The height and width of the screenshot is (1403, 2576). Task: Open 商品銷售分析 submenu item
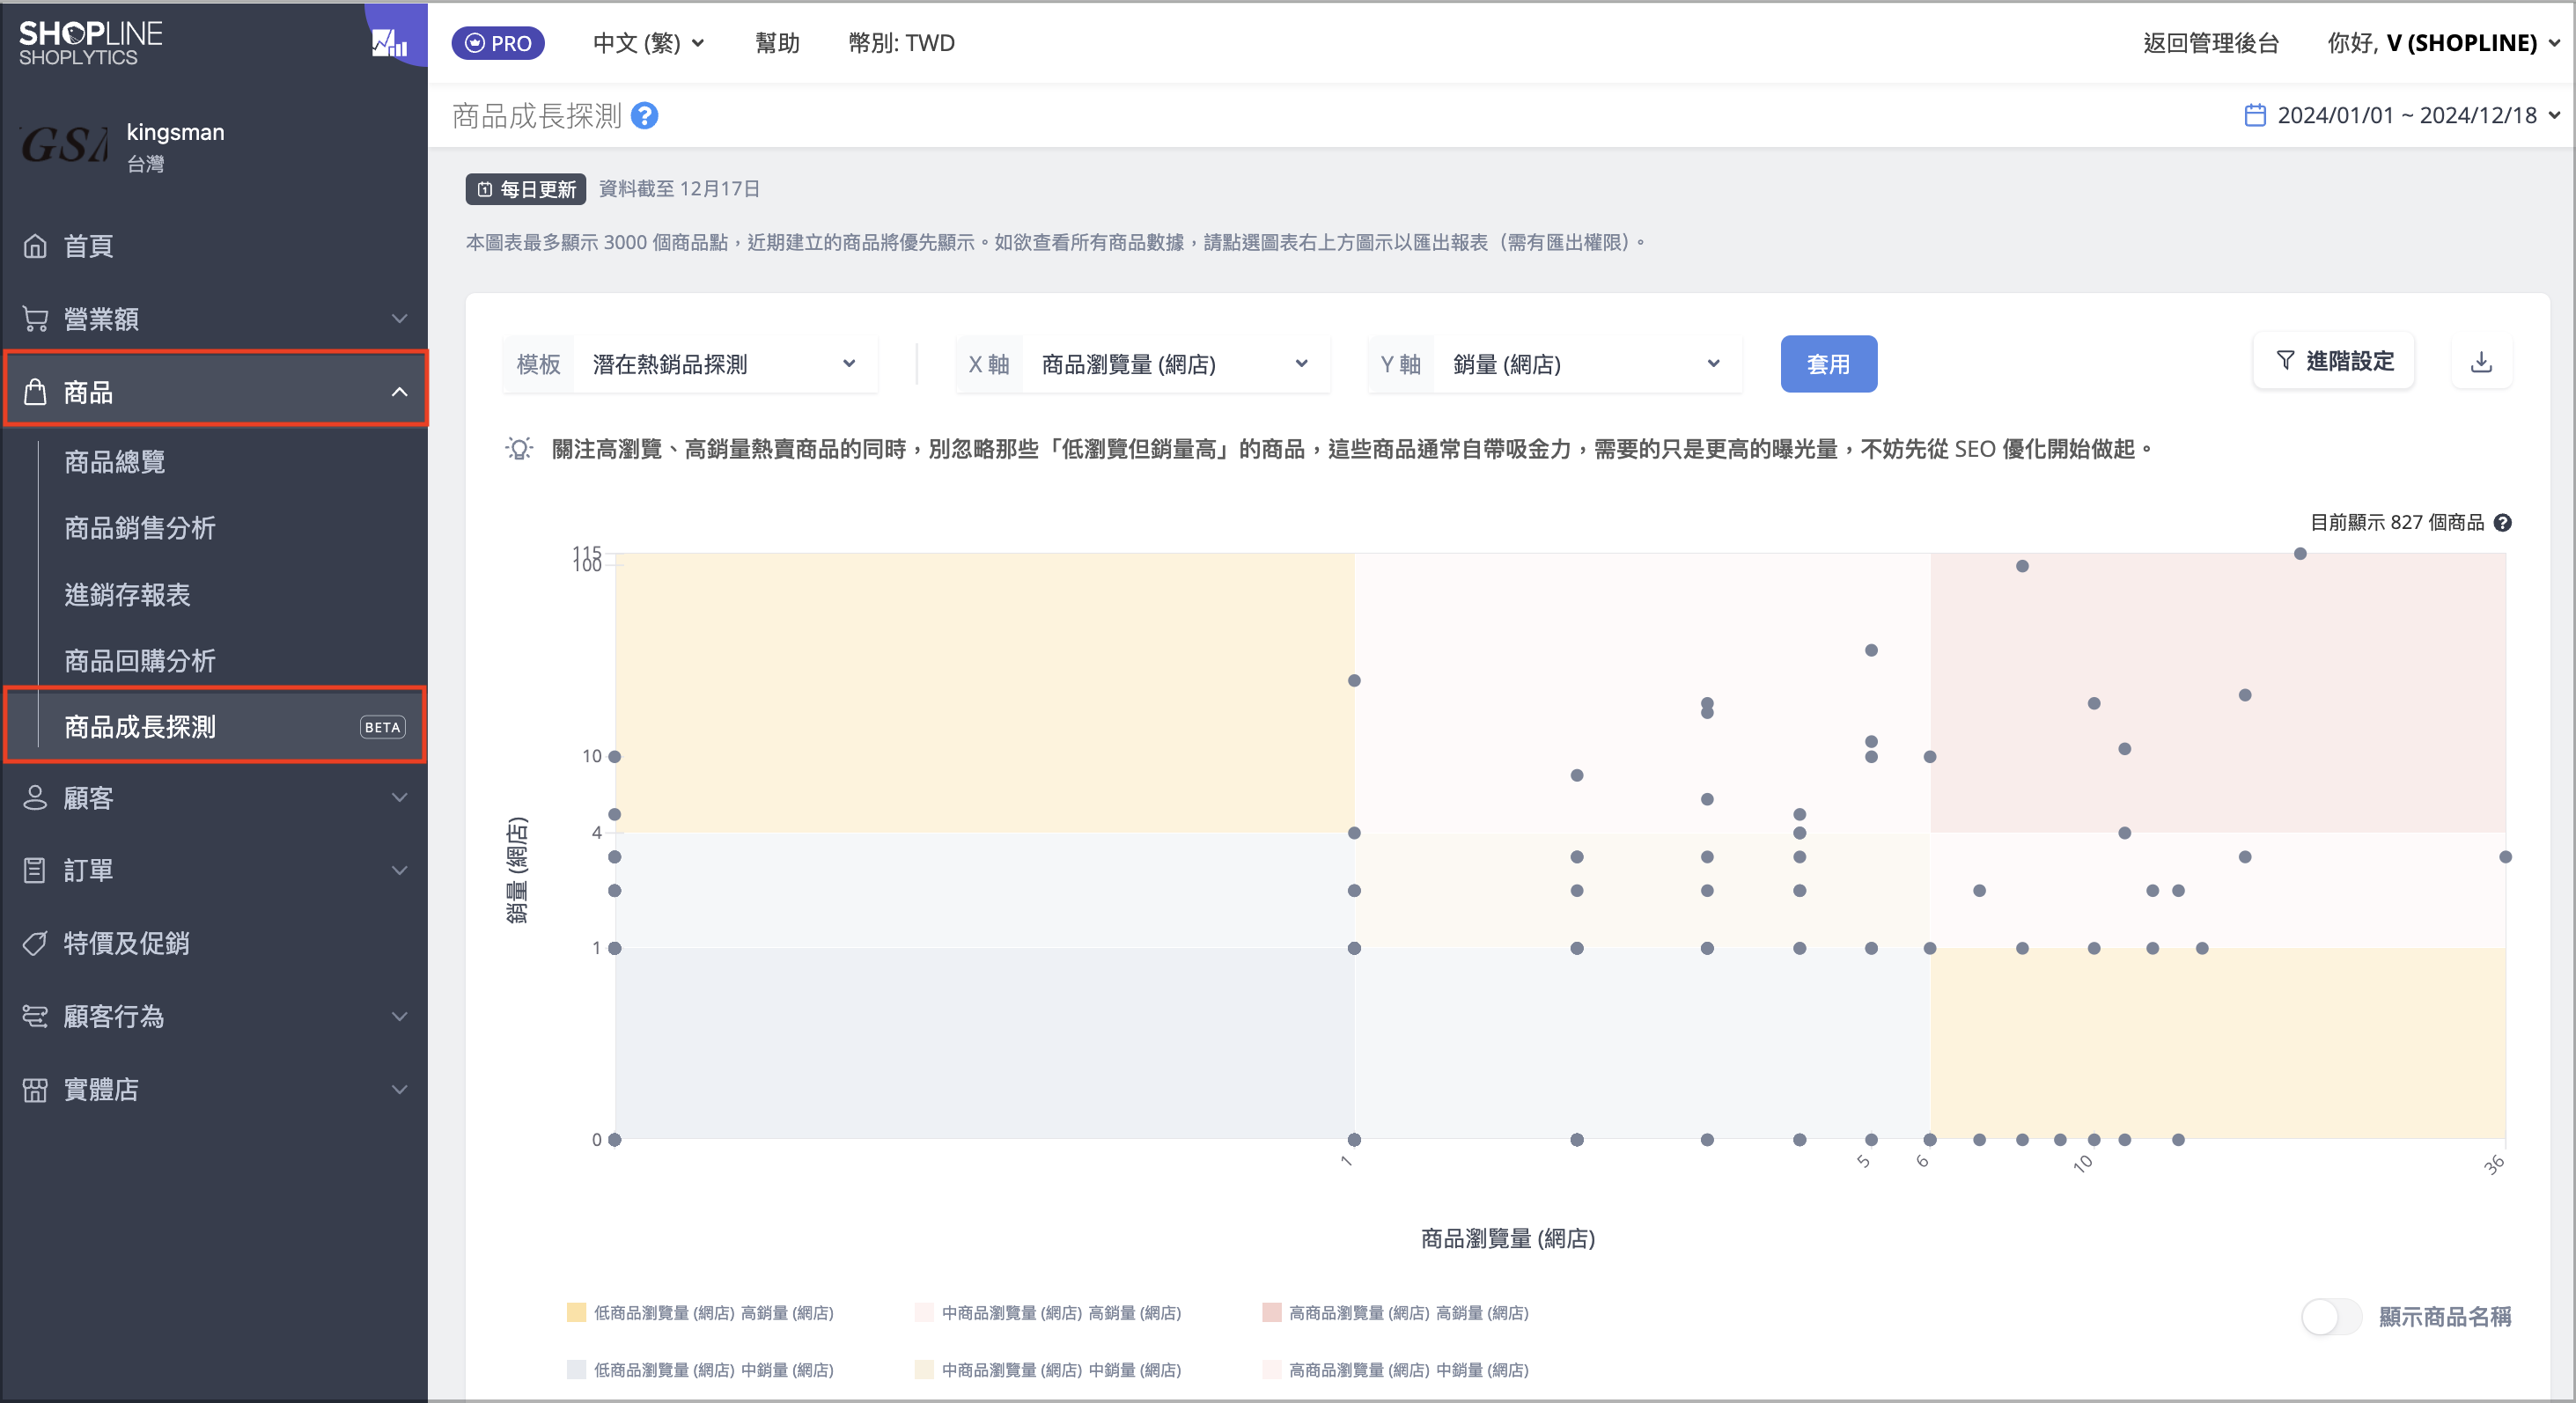(x=140, y=528)
